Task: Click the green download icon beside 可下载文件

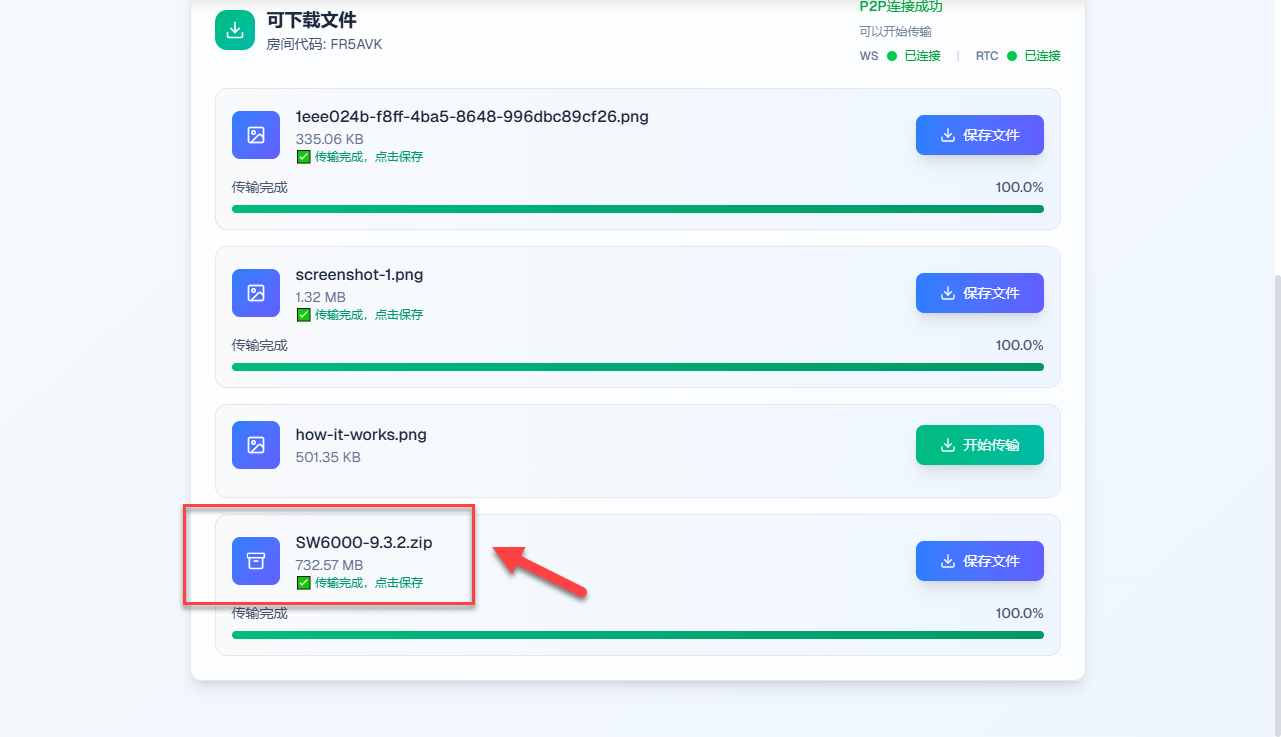Action: 235,30
